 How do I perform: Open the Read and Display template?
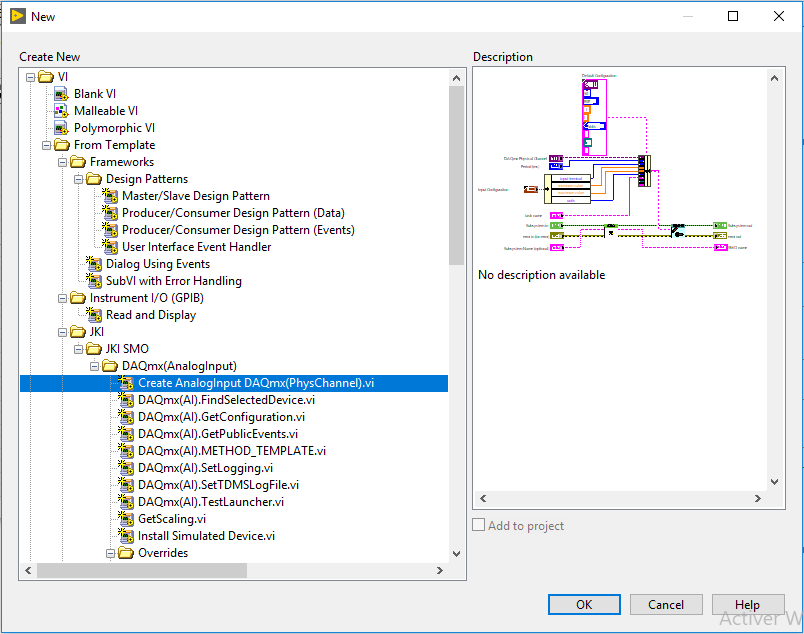click(x=151, y=314)
